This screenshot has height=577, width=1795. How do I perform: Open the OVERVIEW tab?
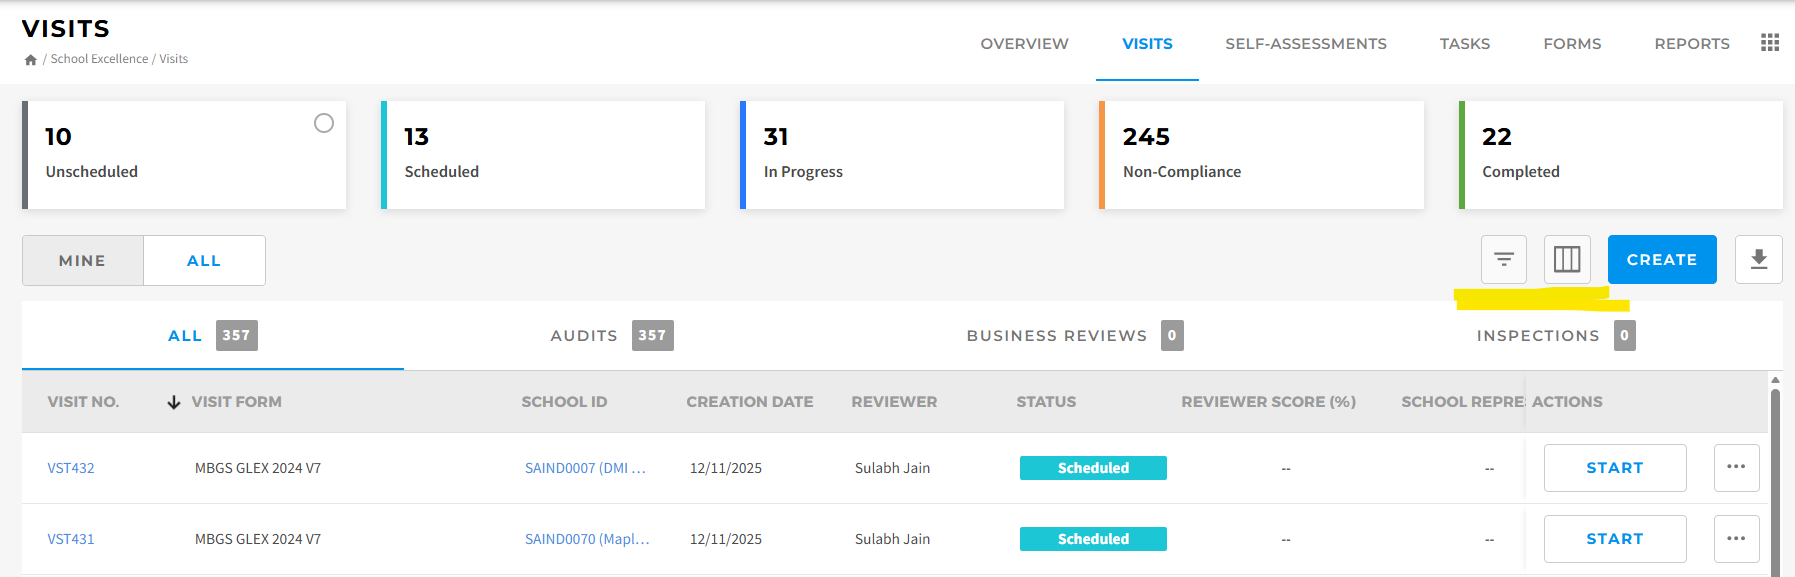[1024, 44]
